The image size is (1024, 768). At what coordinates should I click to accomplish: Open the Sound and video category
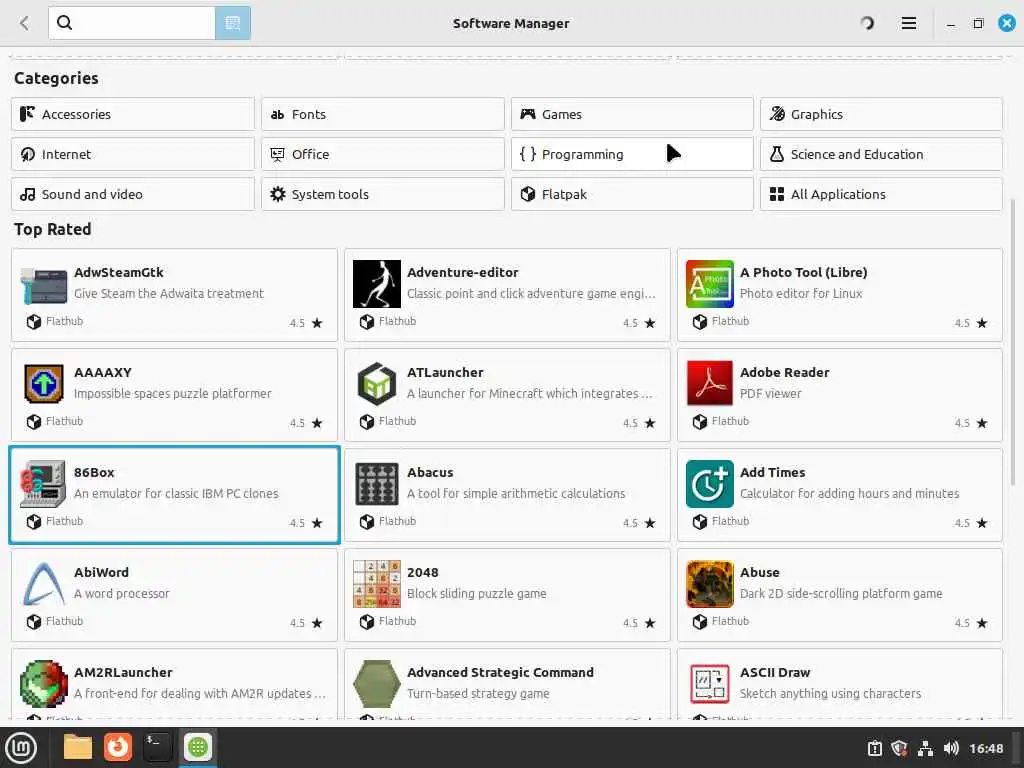tap(133, 194)
